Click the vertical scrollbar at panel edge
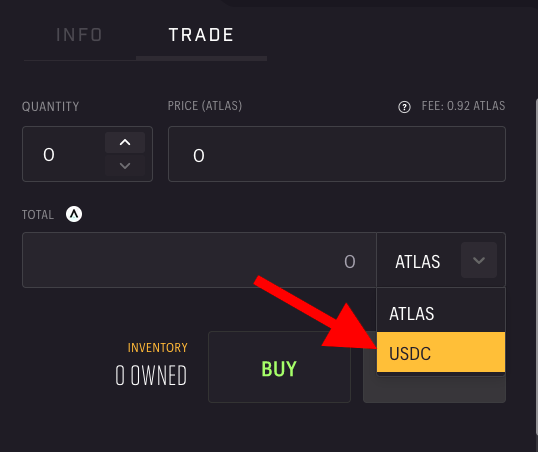538x452 pixels. (x=536, y=275)
